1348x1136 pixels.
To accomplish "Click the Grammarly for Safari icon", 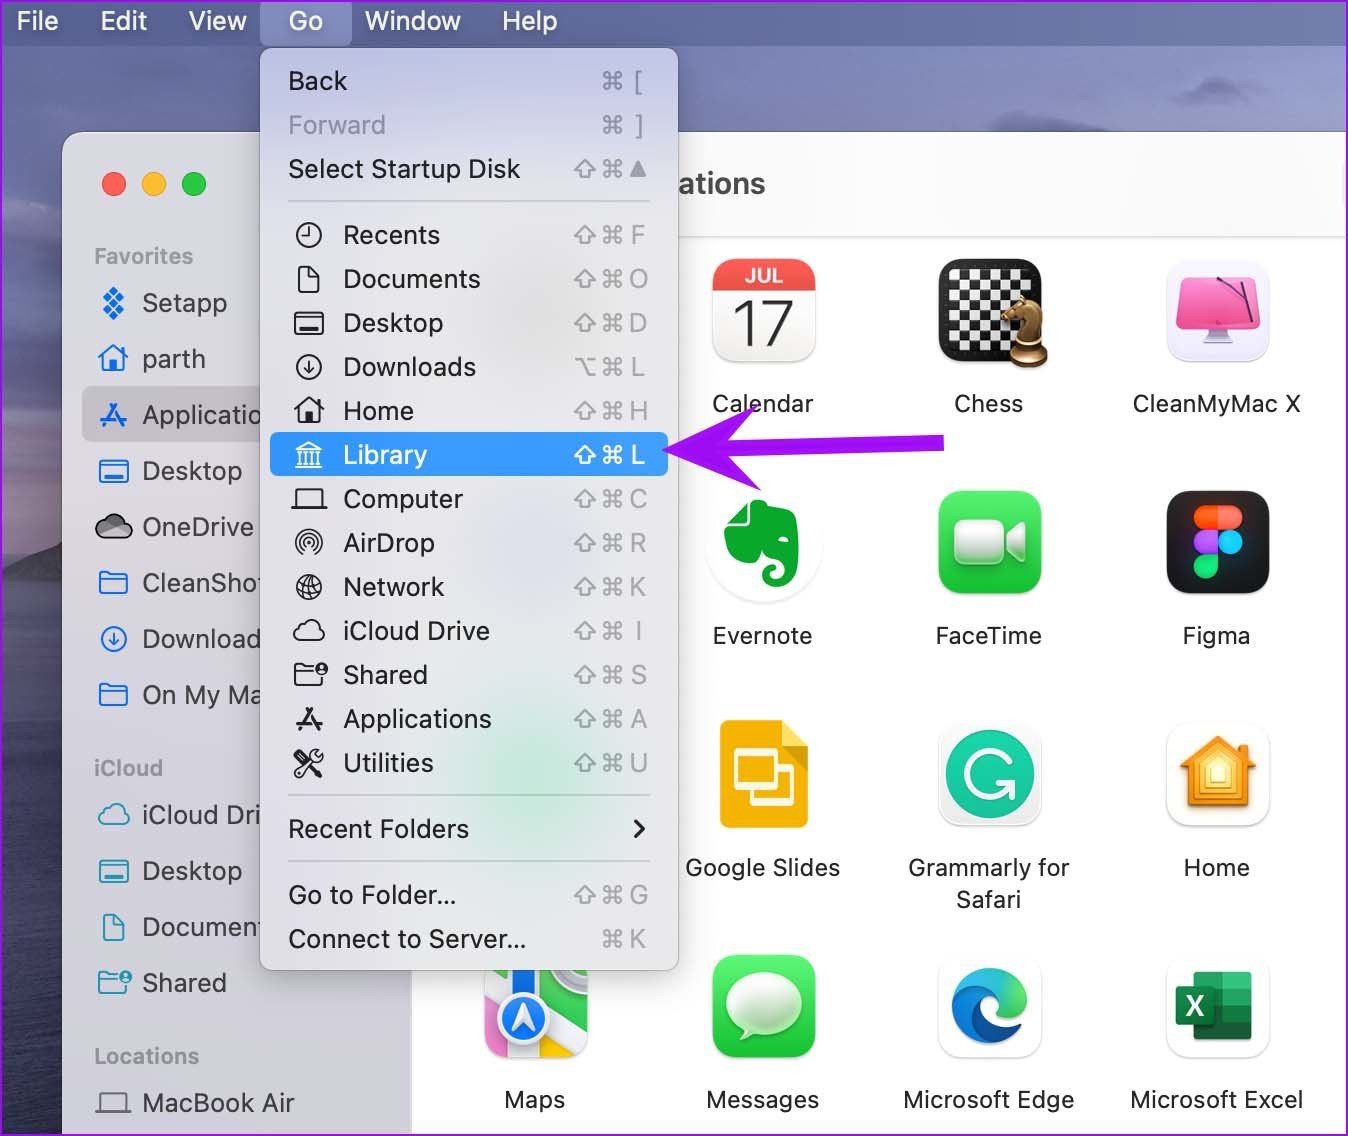I will 989,774.
